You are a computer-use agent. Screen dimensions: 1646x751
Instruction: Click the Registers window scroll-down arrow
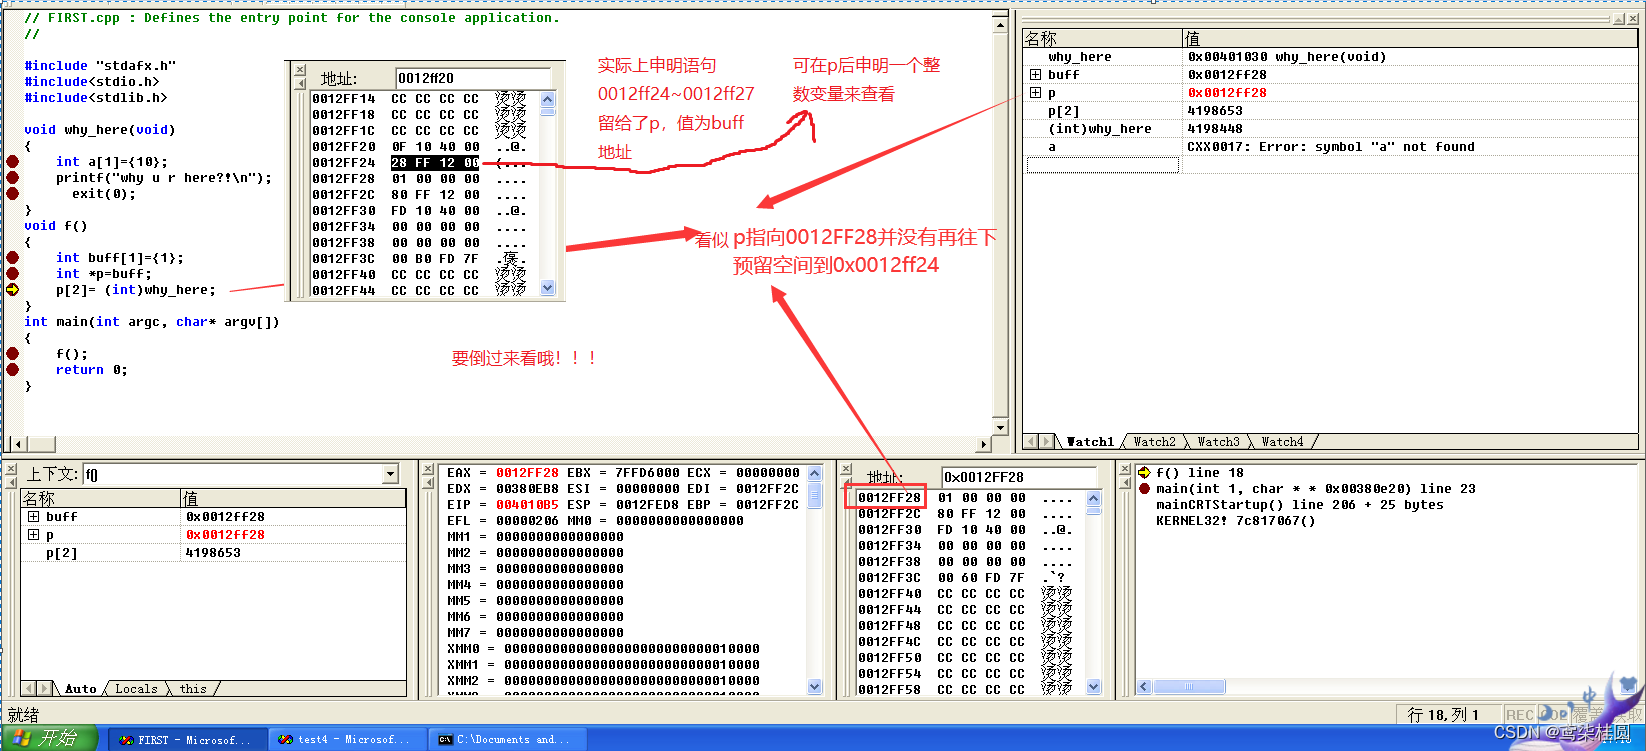pyautogui.click(x=814, y=687)
